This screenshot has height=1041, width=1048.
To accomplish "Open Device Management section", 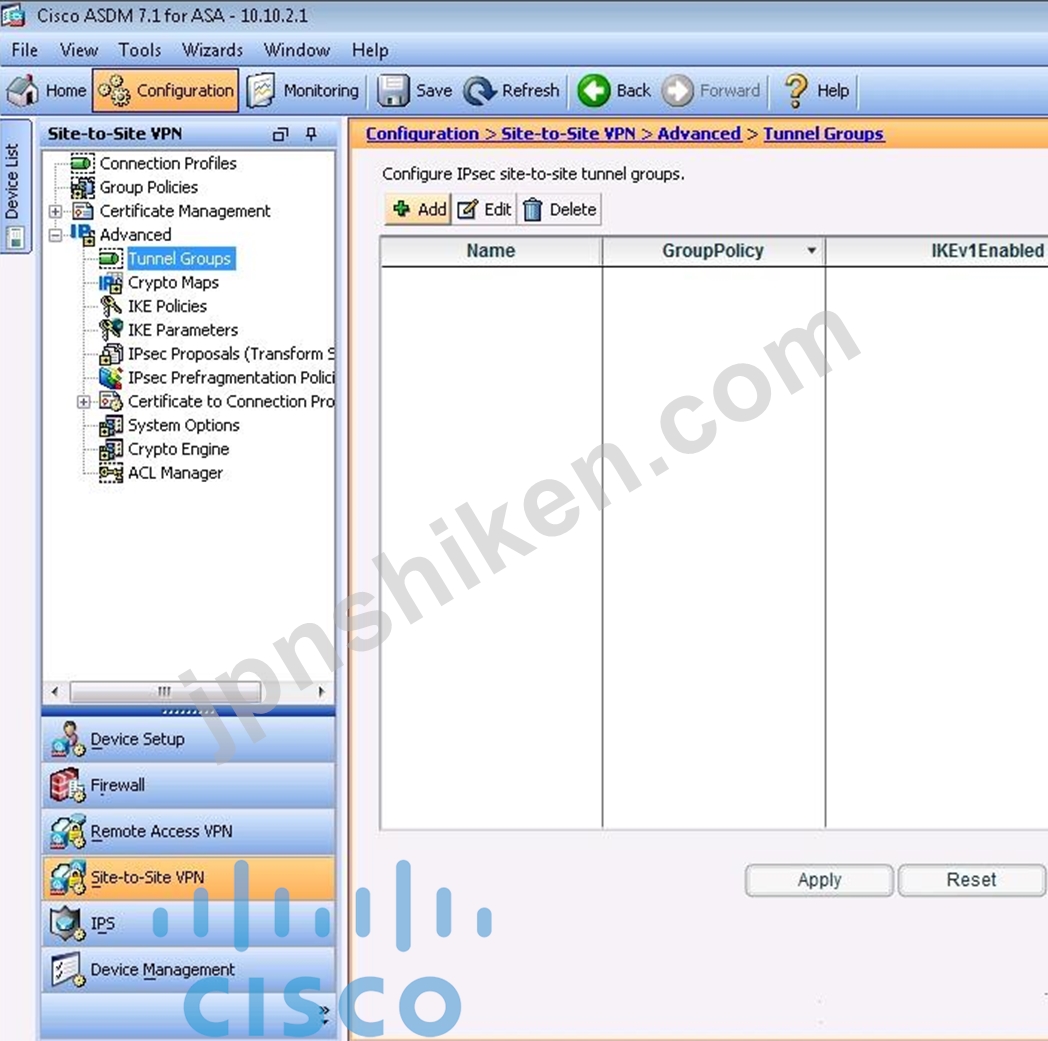I will 188,970.
